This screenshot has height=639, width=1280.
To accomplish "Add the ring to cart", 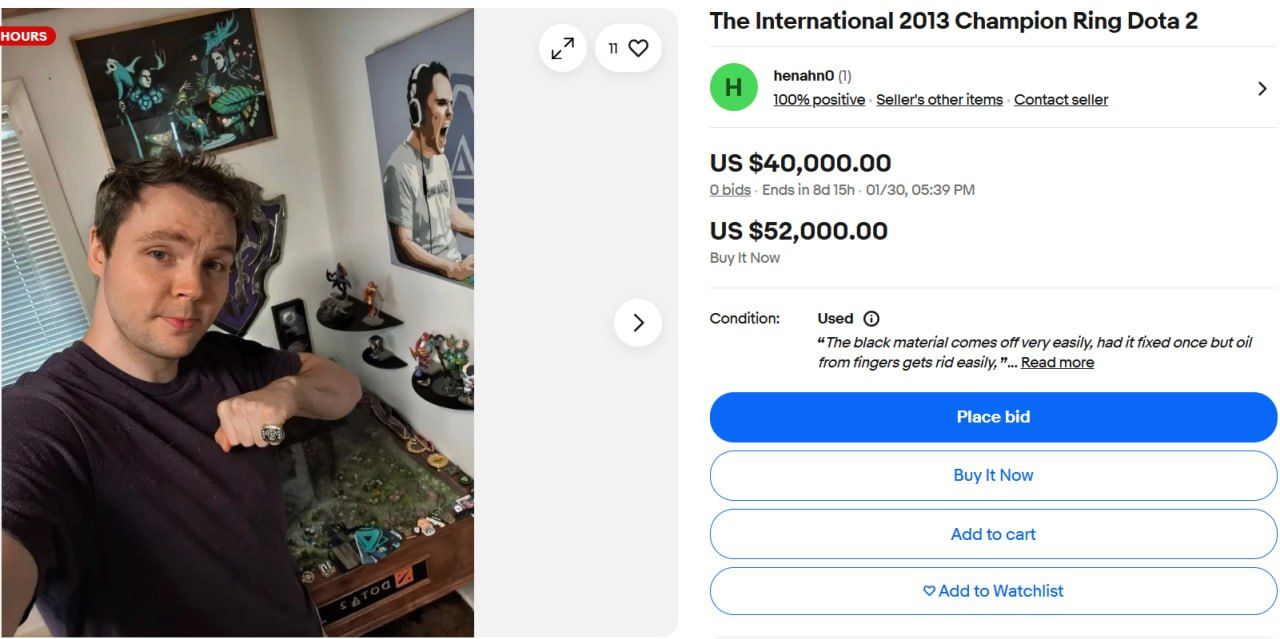I will point(992,534).
